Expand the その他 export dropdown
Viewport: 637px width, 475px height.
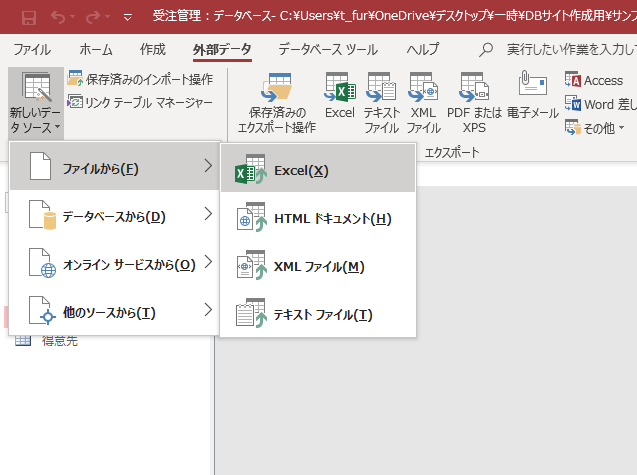(x=594, y=126)
